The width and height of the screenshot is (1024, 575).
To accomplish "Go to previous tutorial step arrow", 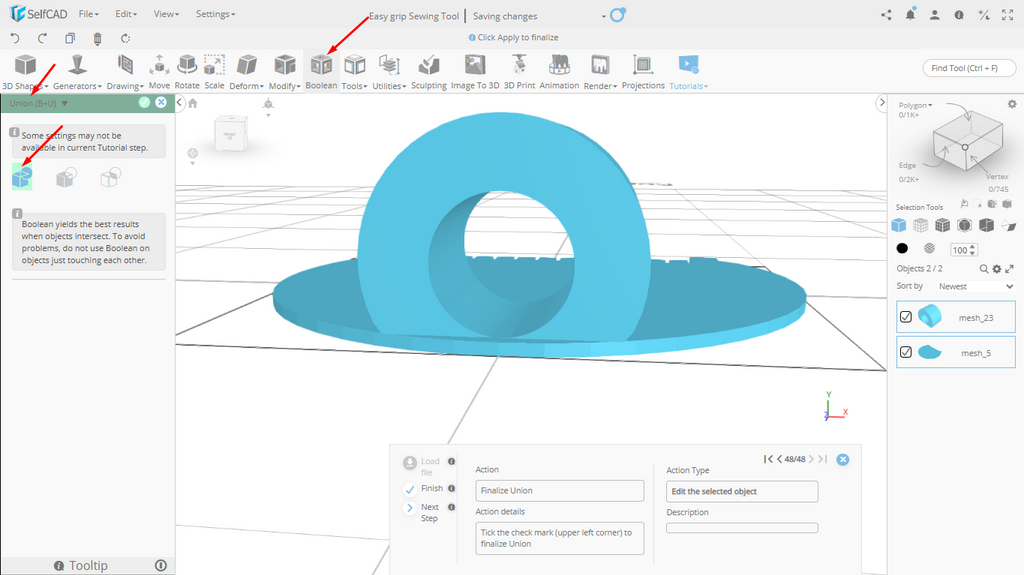I will 779,459.
